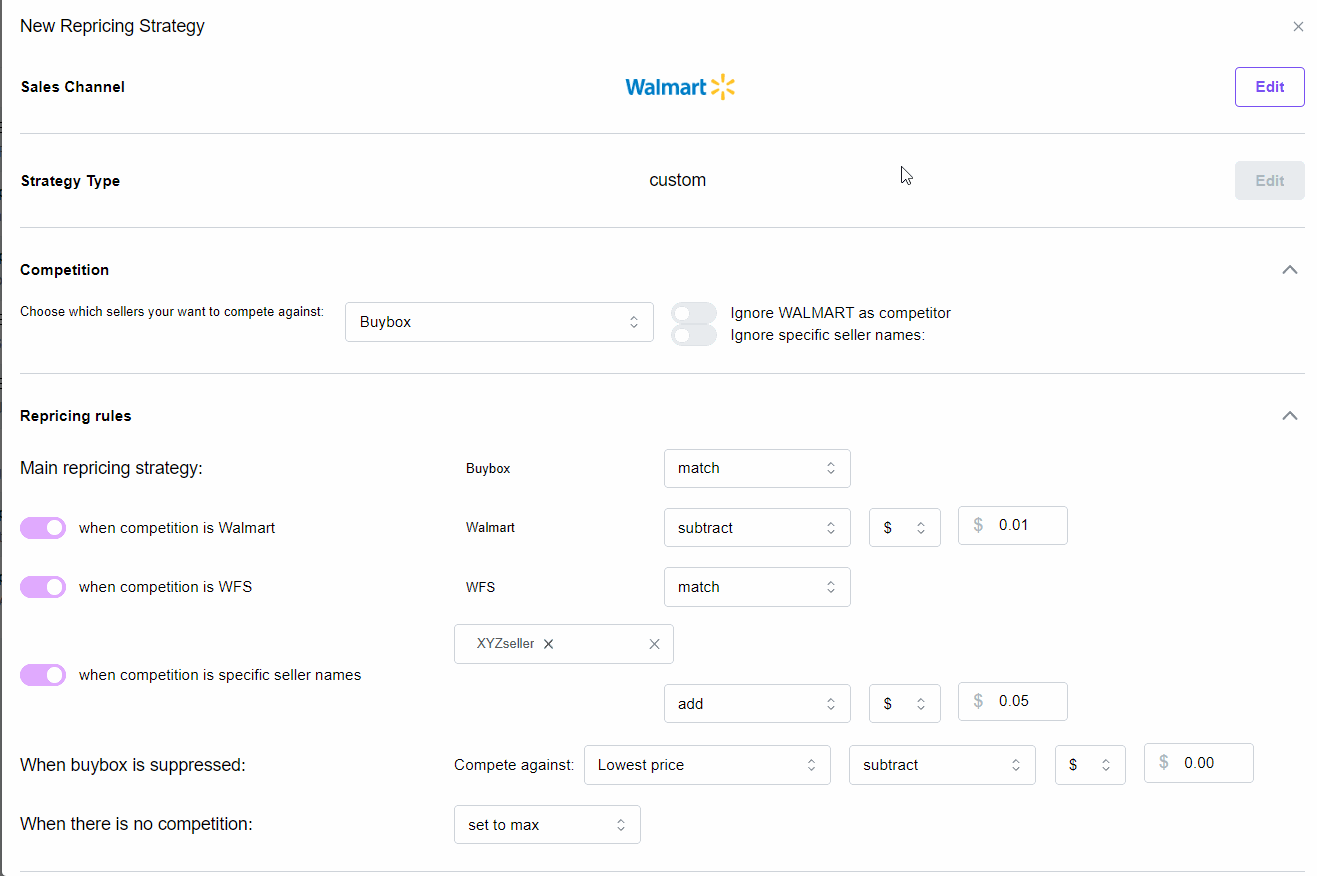The width and height of the screenshot is (1317, 876).
Task: Enable Ignore specific seller names switch
Action: 694,335
